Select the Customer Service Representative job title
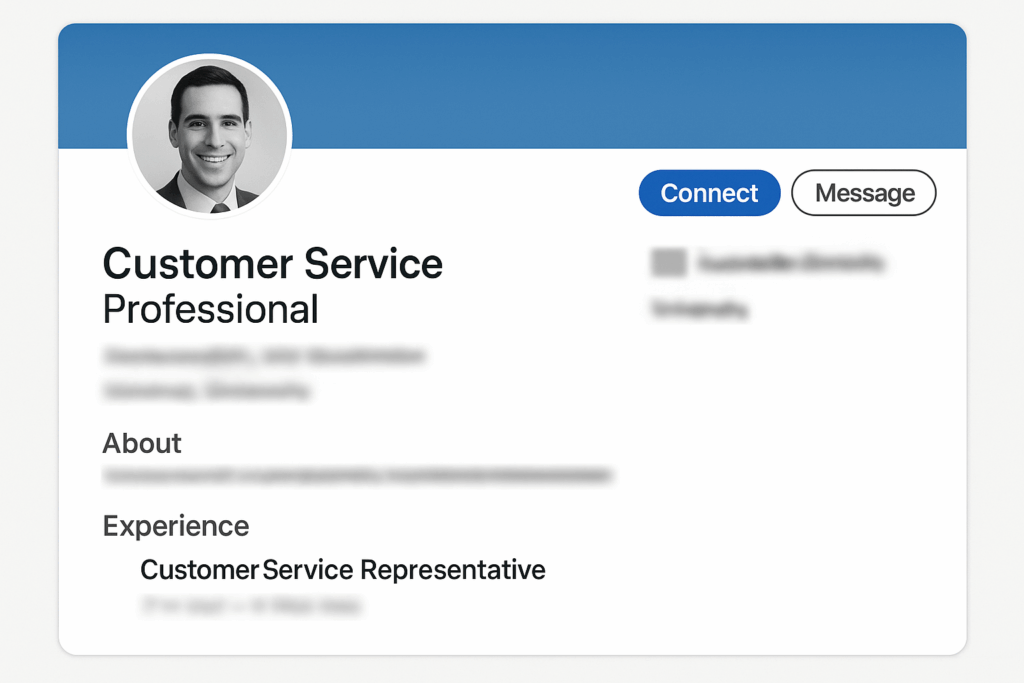 click(342, 570)
